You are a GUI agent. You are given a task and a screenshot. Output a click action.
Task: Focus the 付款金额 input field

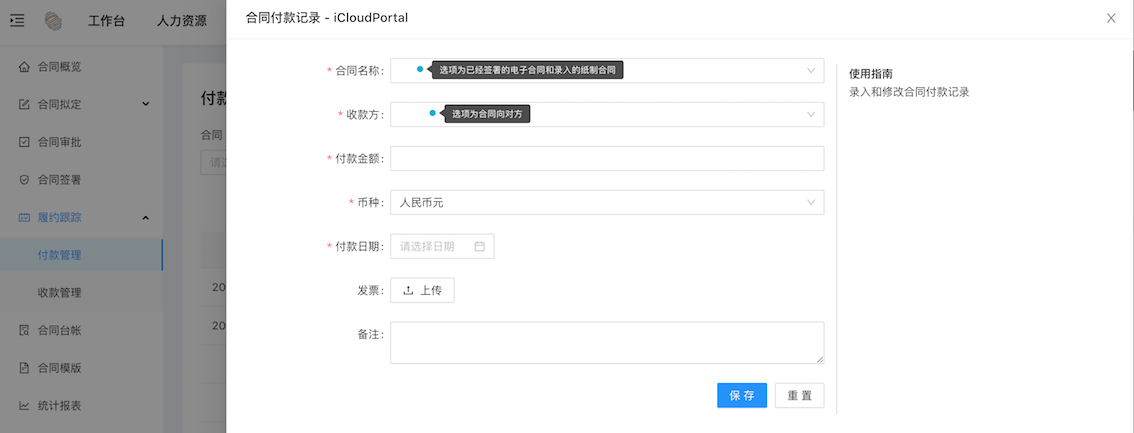pyautogui.click(x=607, y=159)
